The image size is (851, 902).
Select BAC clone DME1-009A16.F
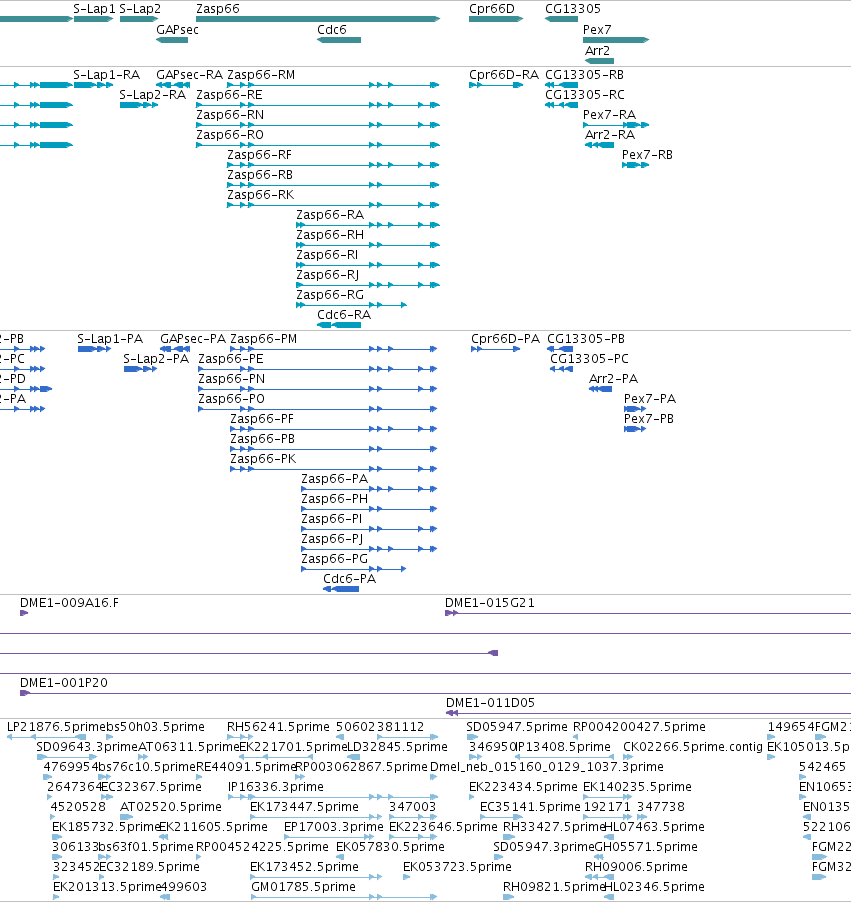click(x=70, y=603)
